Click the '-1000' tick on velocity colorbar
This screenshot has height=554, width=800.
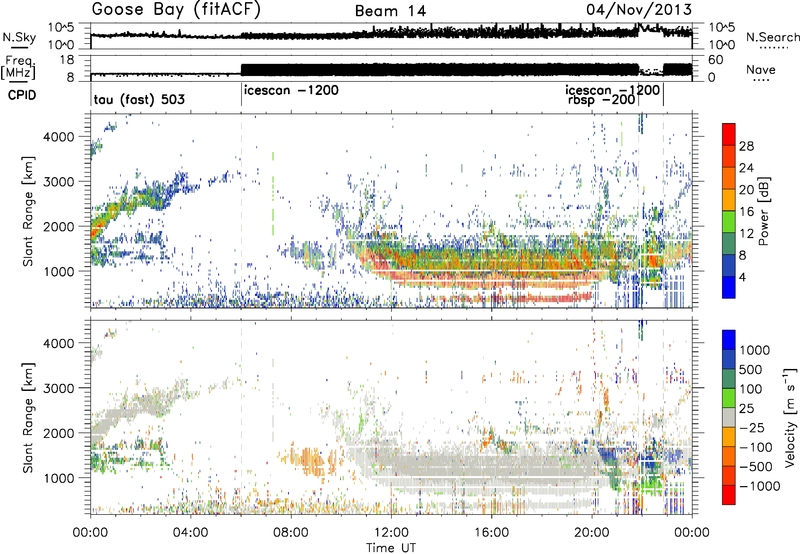click(x=759, y=486)
